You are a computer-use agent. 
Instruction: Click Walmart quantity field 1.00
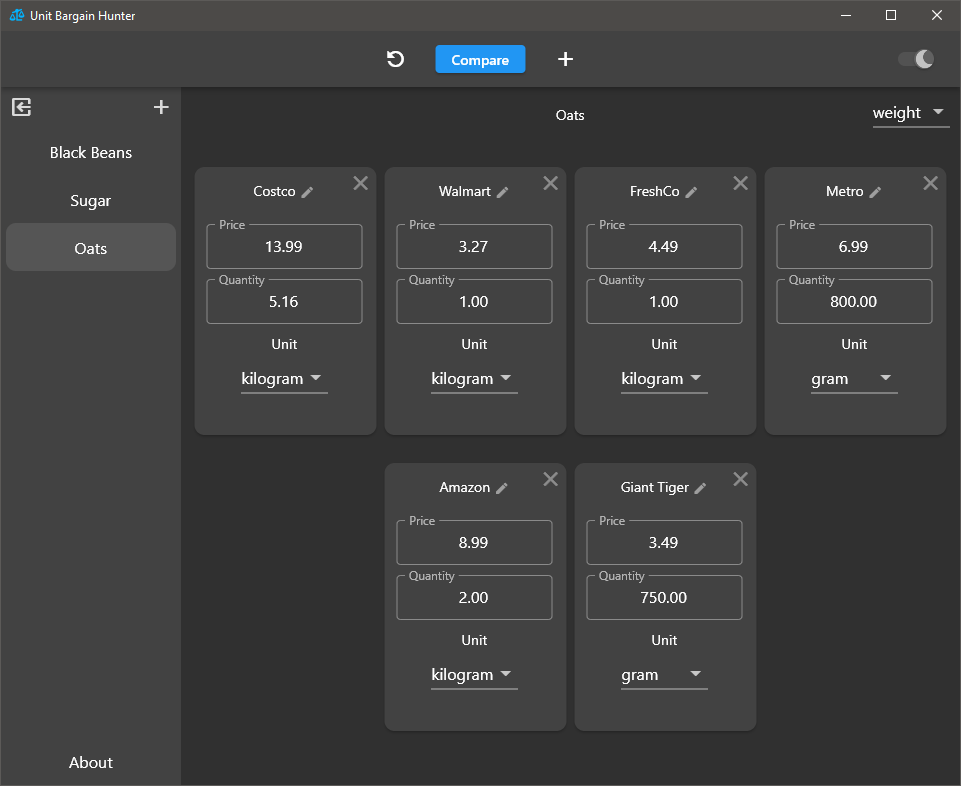474,302
